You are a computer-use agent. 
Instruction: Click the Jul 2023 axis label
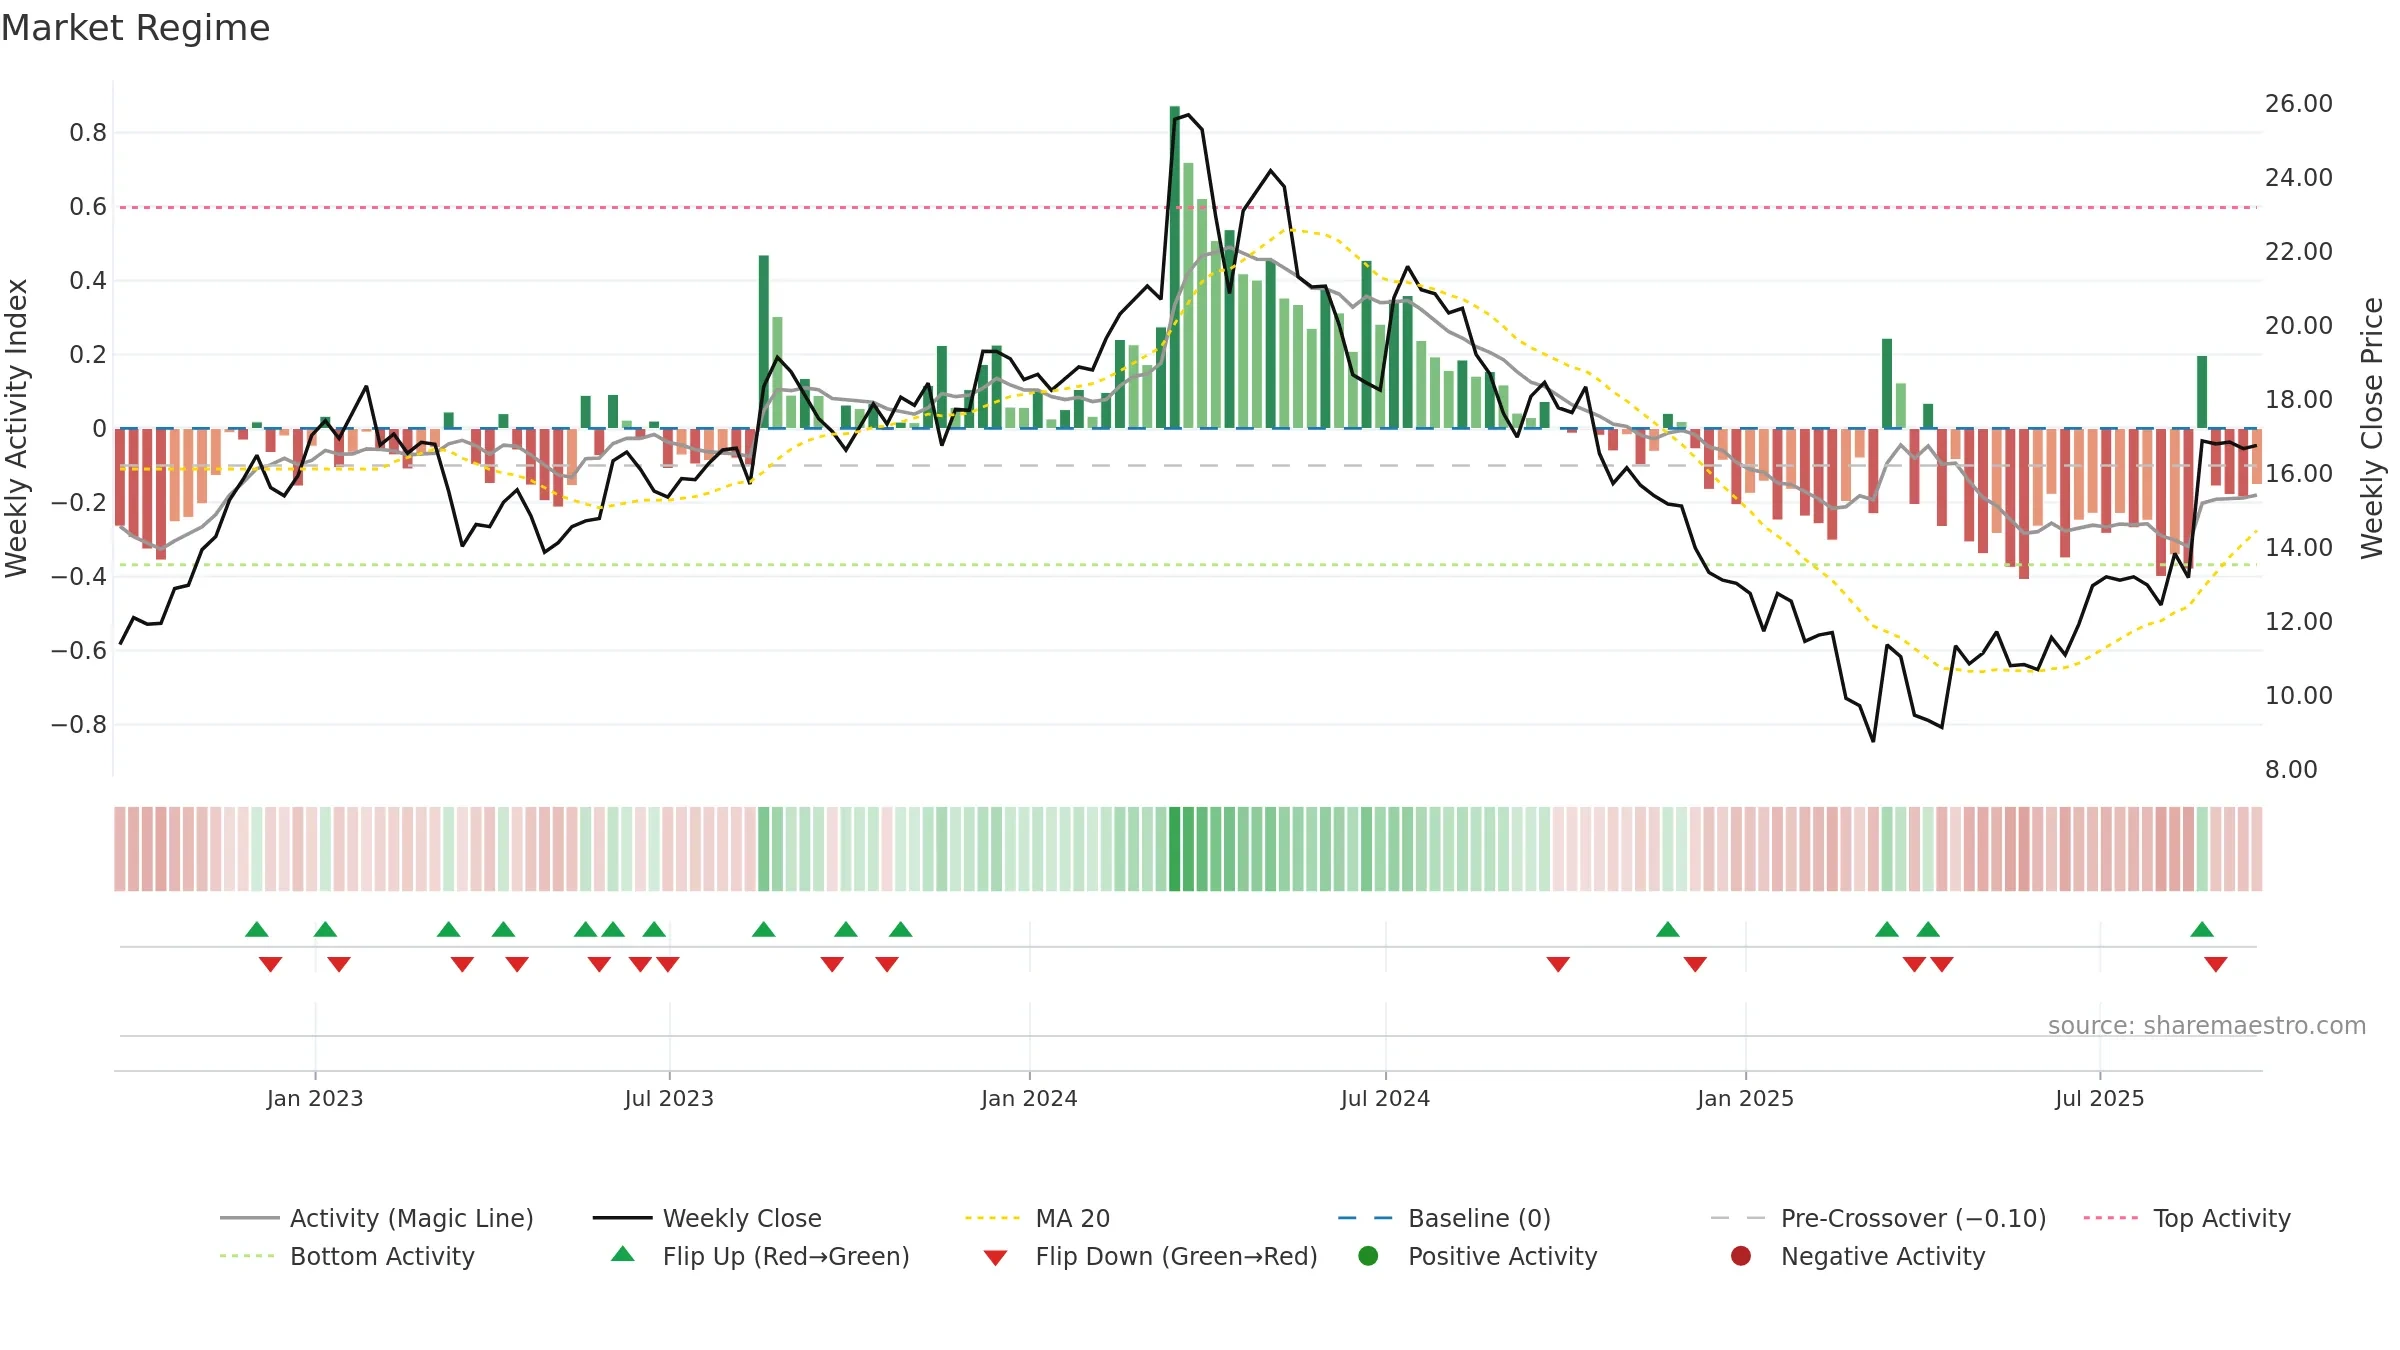click(x=669, y=1098)
